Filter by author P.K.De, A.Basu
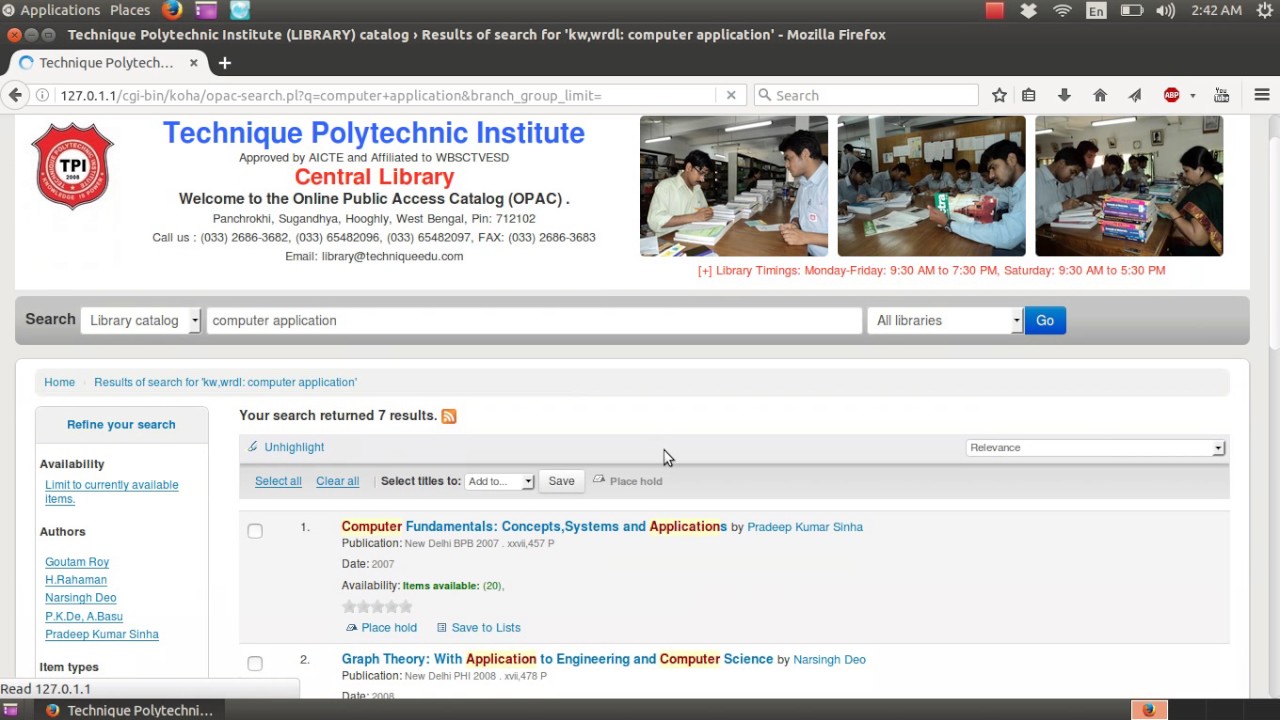Viewport: 1280px width, 720px height. pyautogui.click(x=84, y=616)
